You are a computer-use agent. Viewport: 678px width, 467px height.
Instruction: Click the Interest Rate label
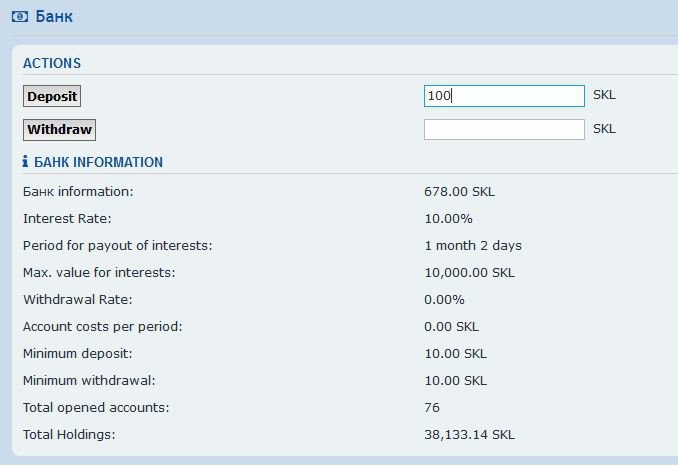67,218
